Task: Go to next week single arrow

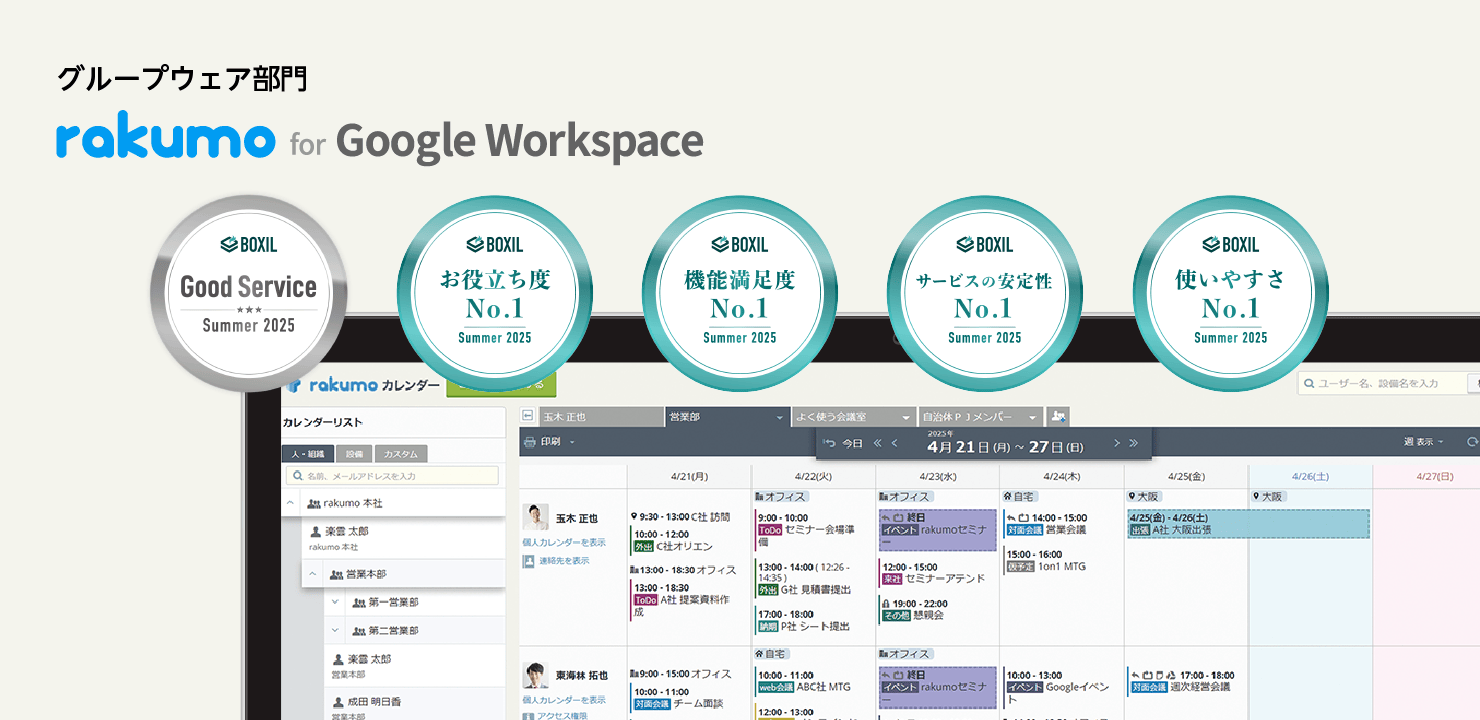Action: click(x=1117, y=443)
